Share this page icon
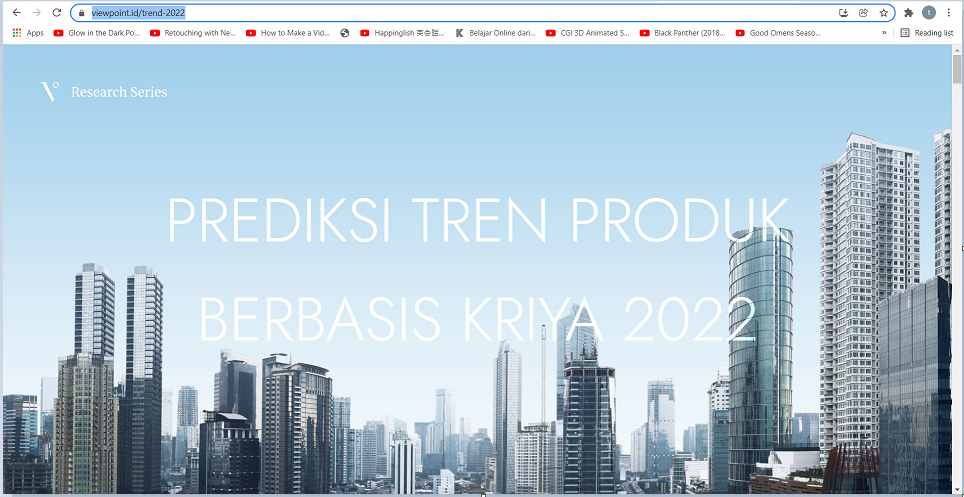964x497 pixels. (x=863, y=12)
